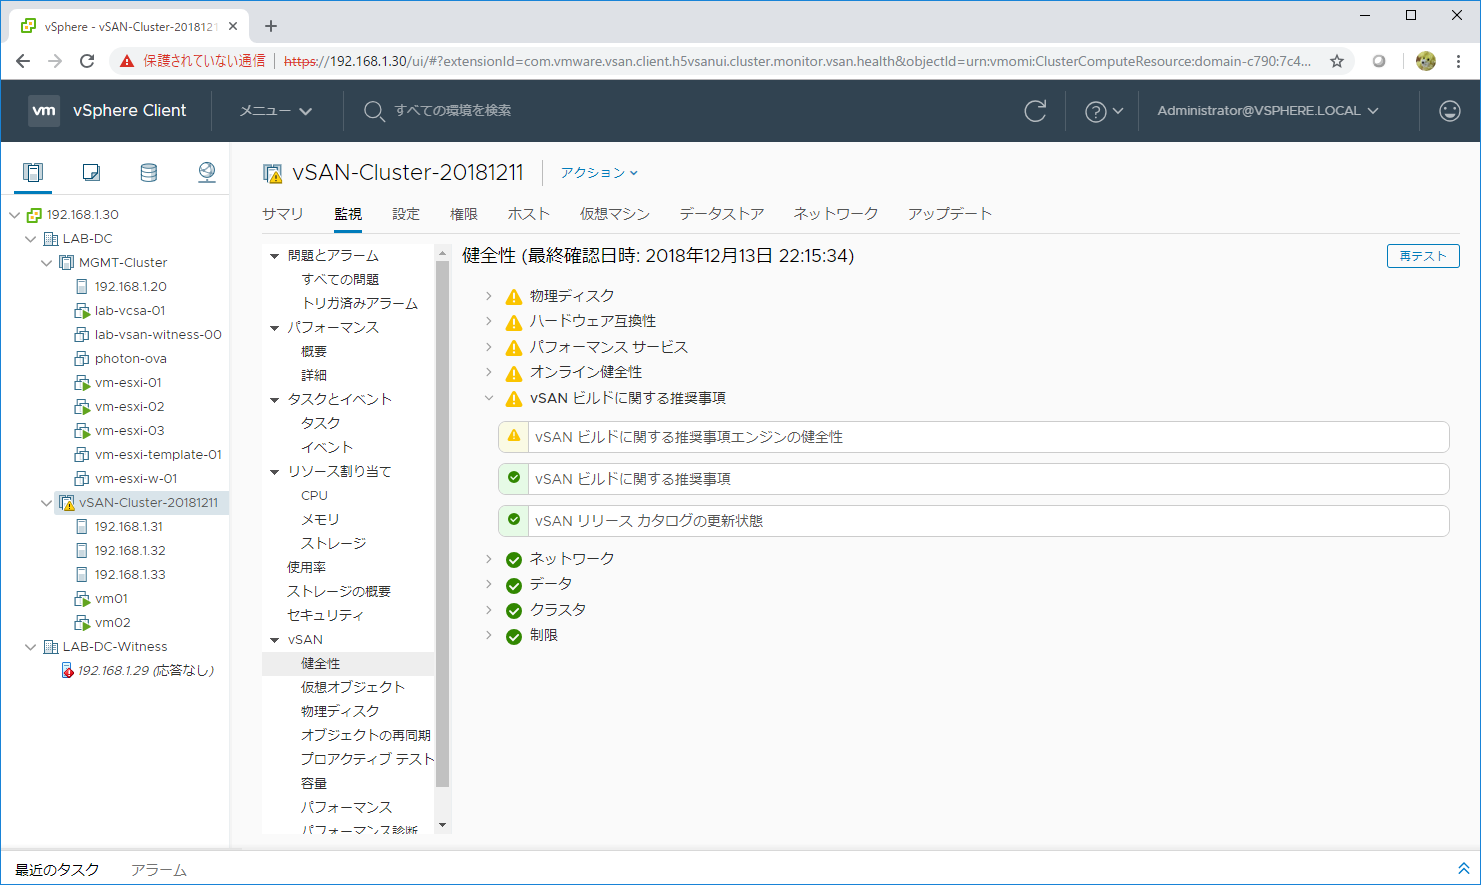Select 推奨事項エンジンの健全性 check row
1481x885 pixels.
tap(974, 437)
